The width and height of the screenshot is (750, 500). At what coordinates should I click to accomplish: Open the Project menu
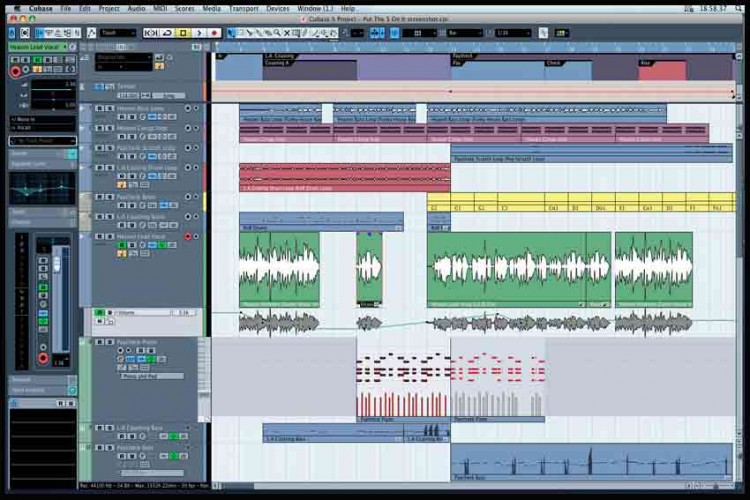109,9
